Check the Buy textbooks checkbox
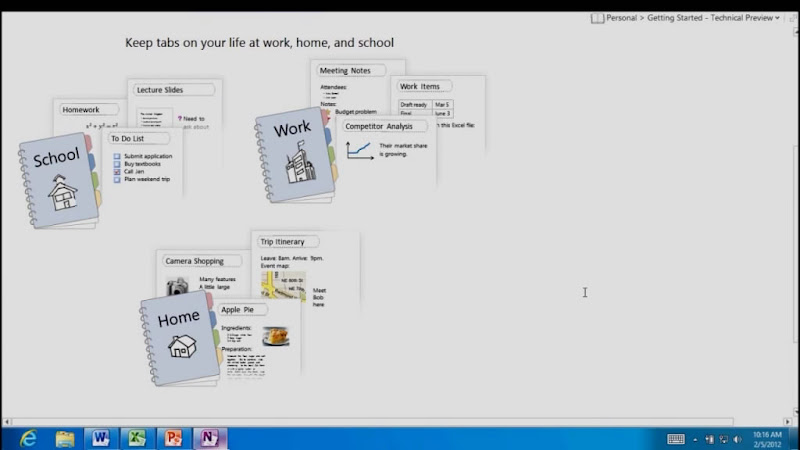The height and width of the screenshot is (450, 800). (x=117, y=164)
